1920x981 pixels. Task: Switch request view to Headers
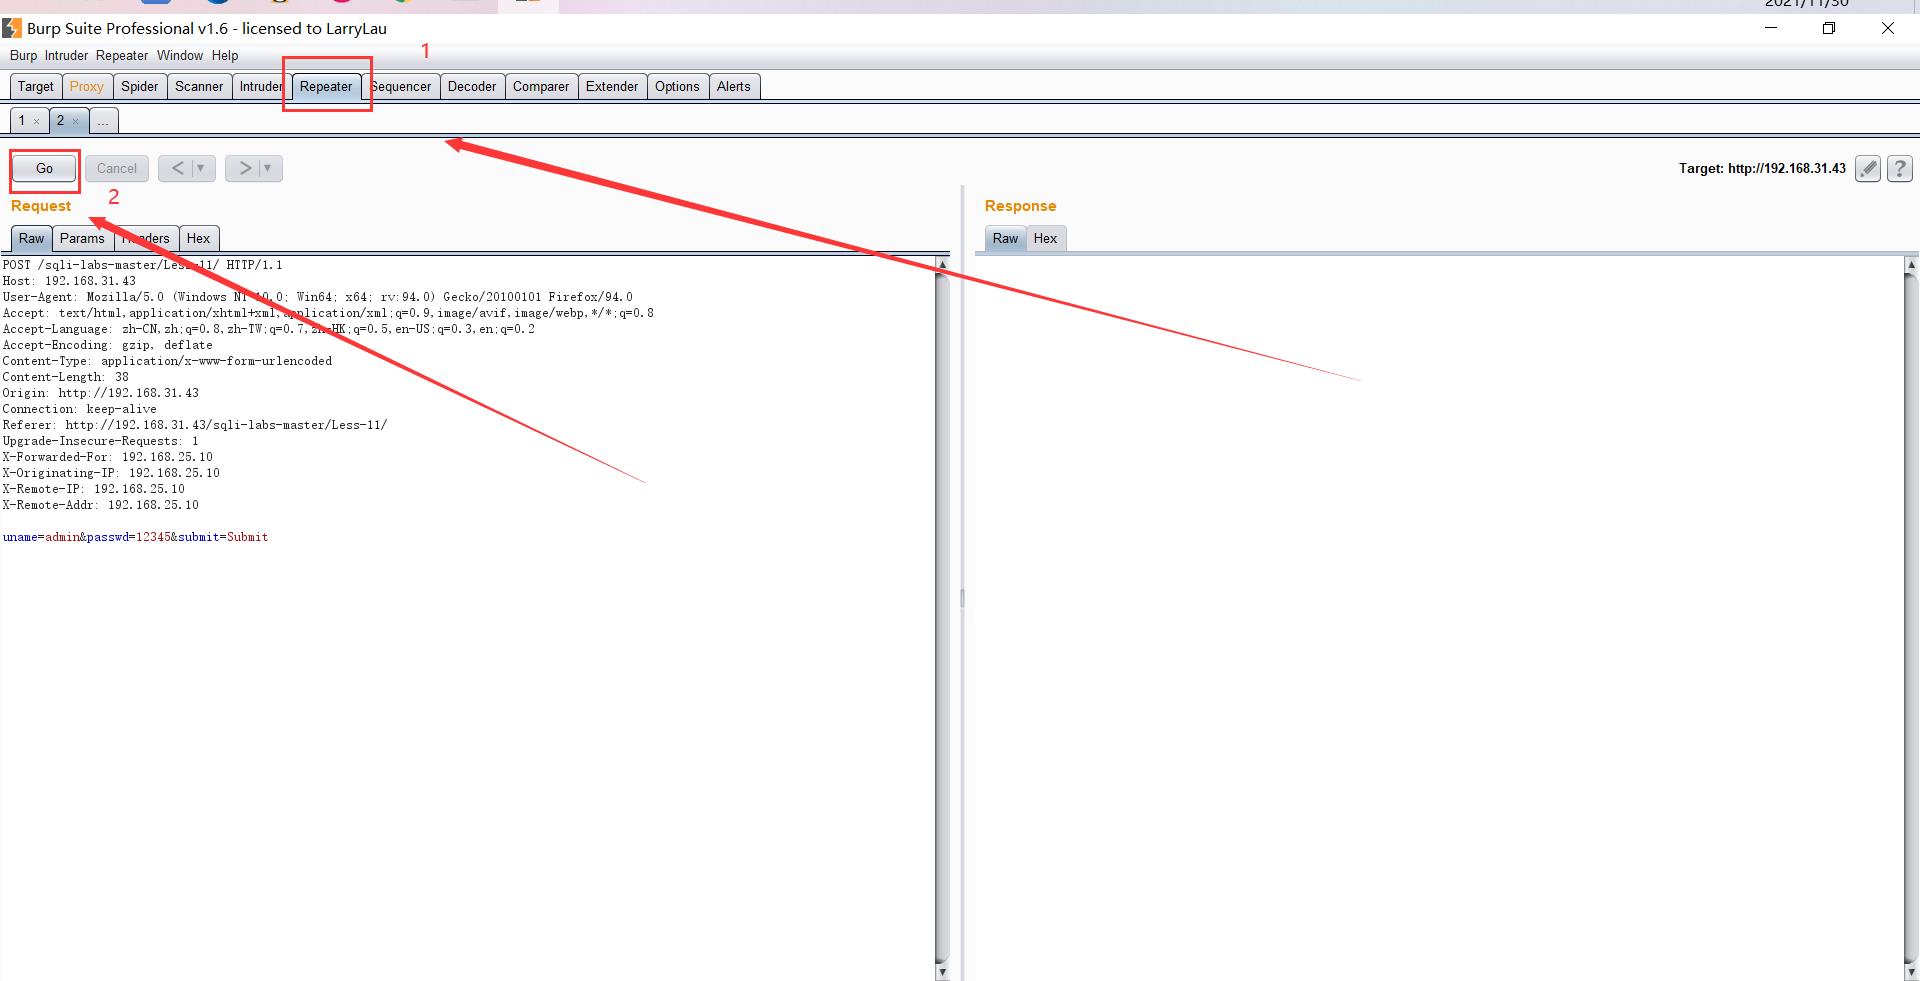(x=146, y=238)
